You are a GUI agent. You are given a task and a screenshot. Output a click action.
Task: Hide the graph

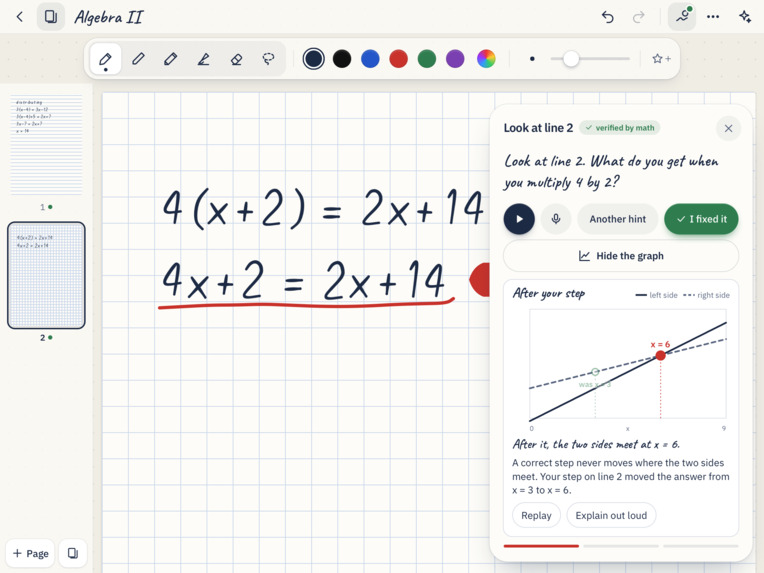click(621, 256)
